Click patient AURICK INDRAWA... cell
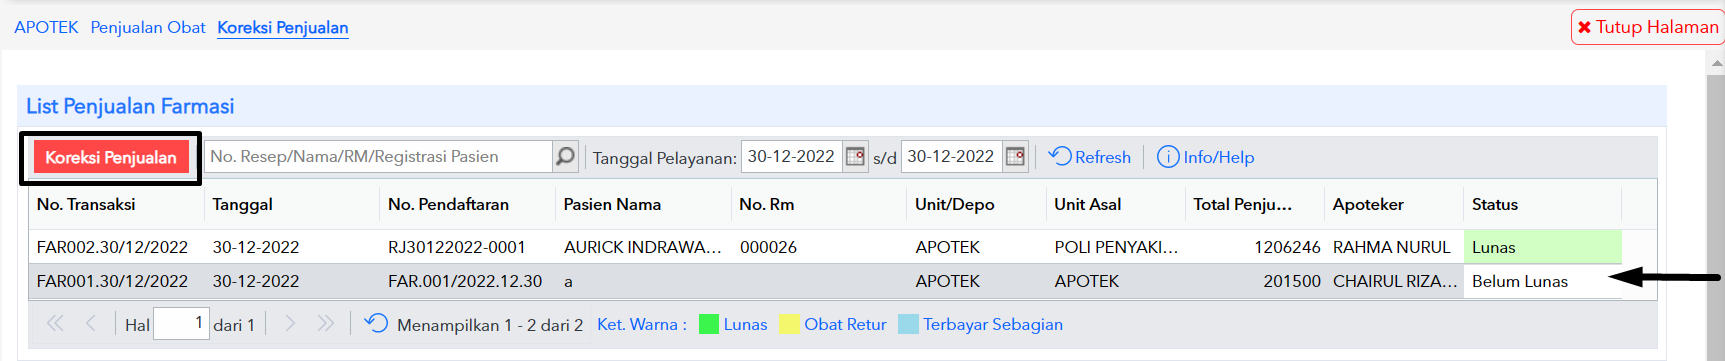 [643, 247]
